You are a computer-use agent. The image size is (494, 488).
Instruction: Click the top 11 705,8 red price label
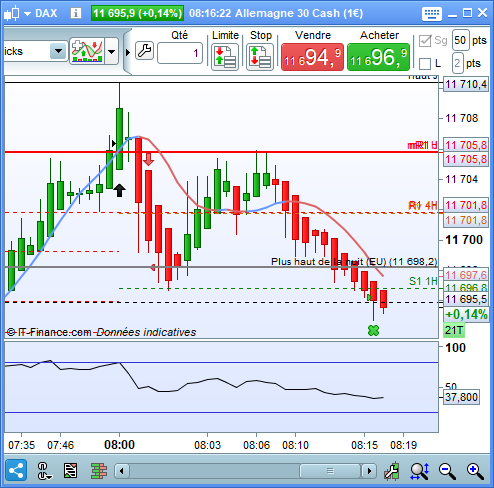tap(466, 145)
